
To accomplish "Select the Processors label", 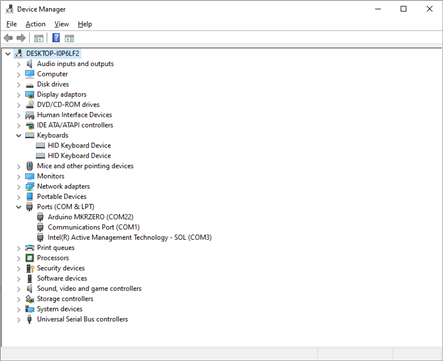I will tap(53, 258).
